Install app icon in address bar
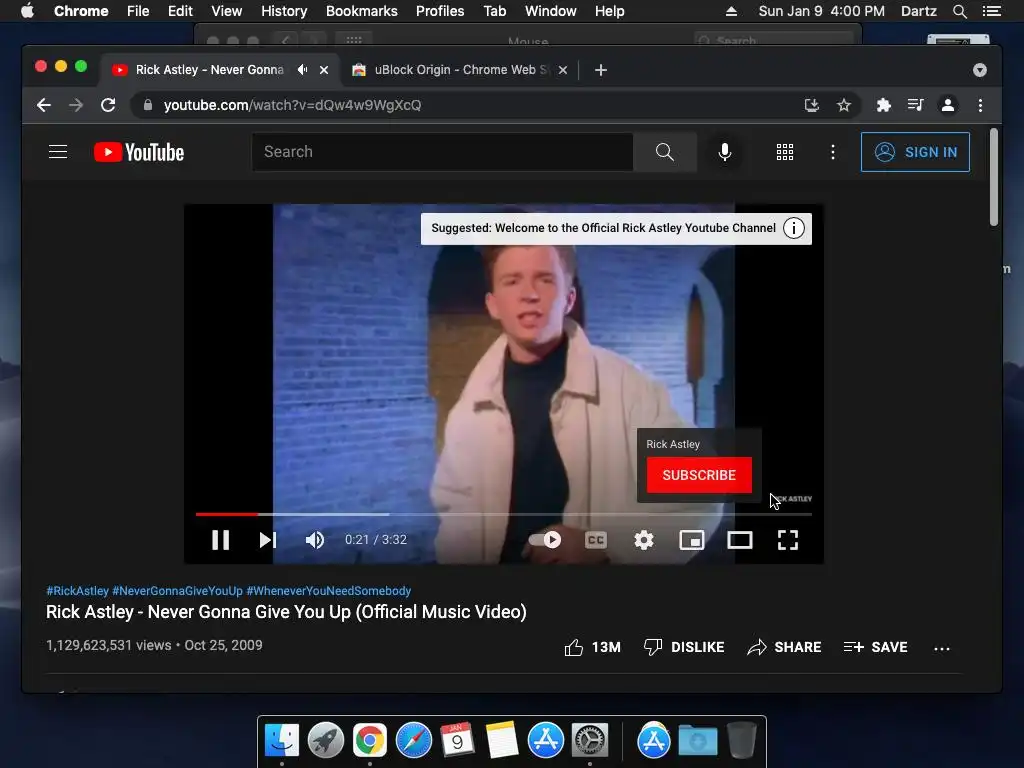 (812, 105)
